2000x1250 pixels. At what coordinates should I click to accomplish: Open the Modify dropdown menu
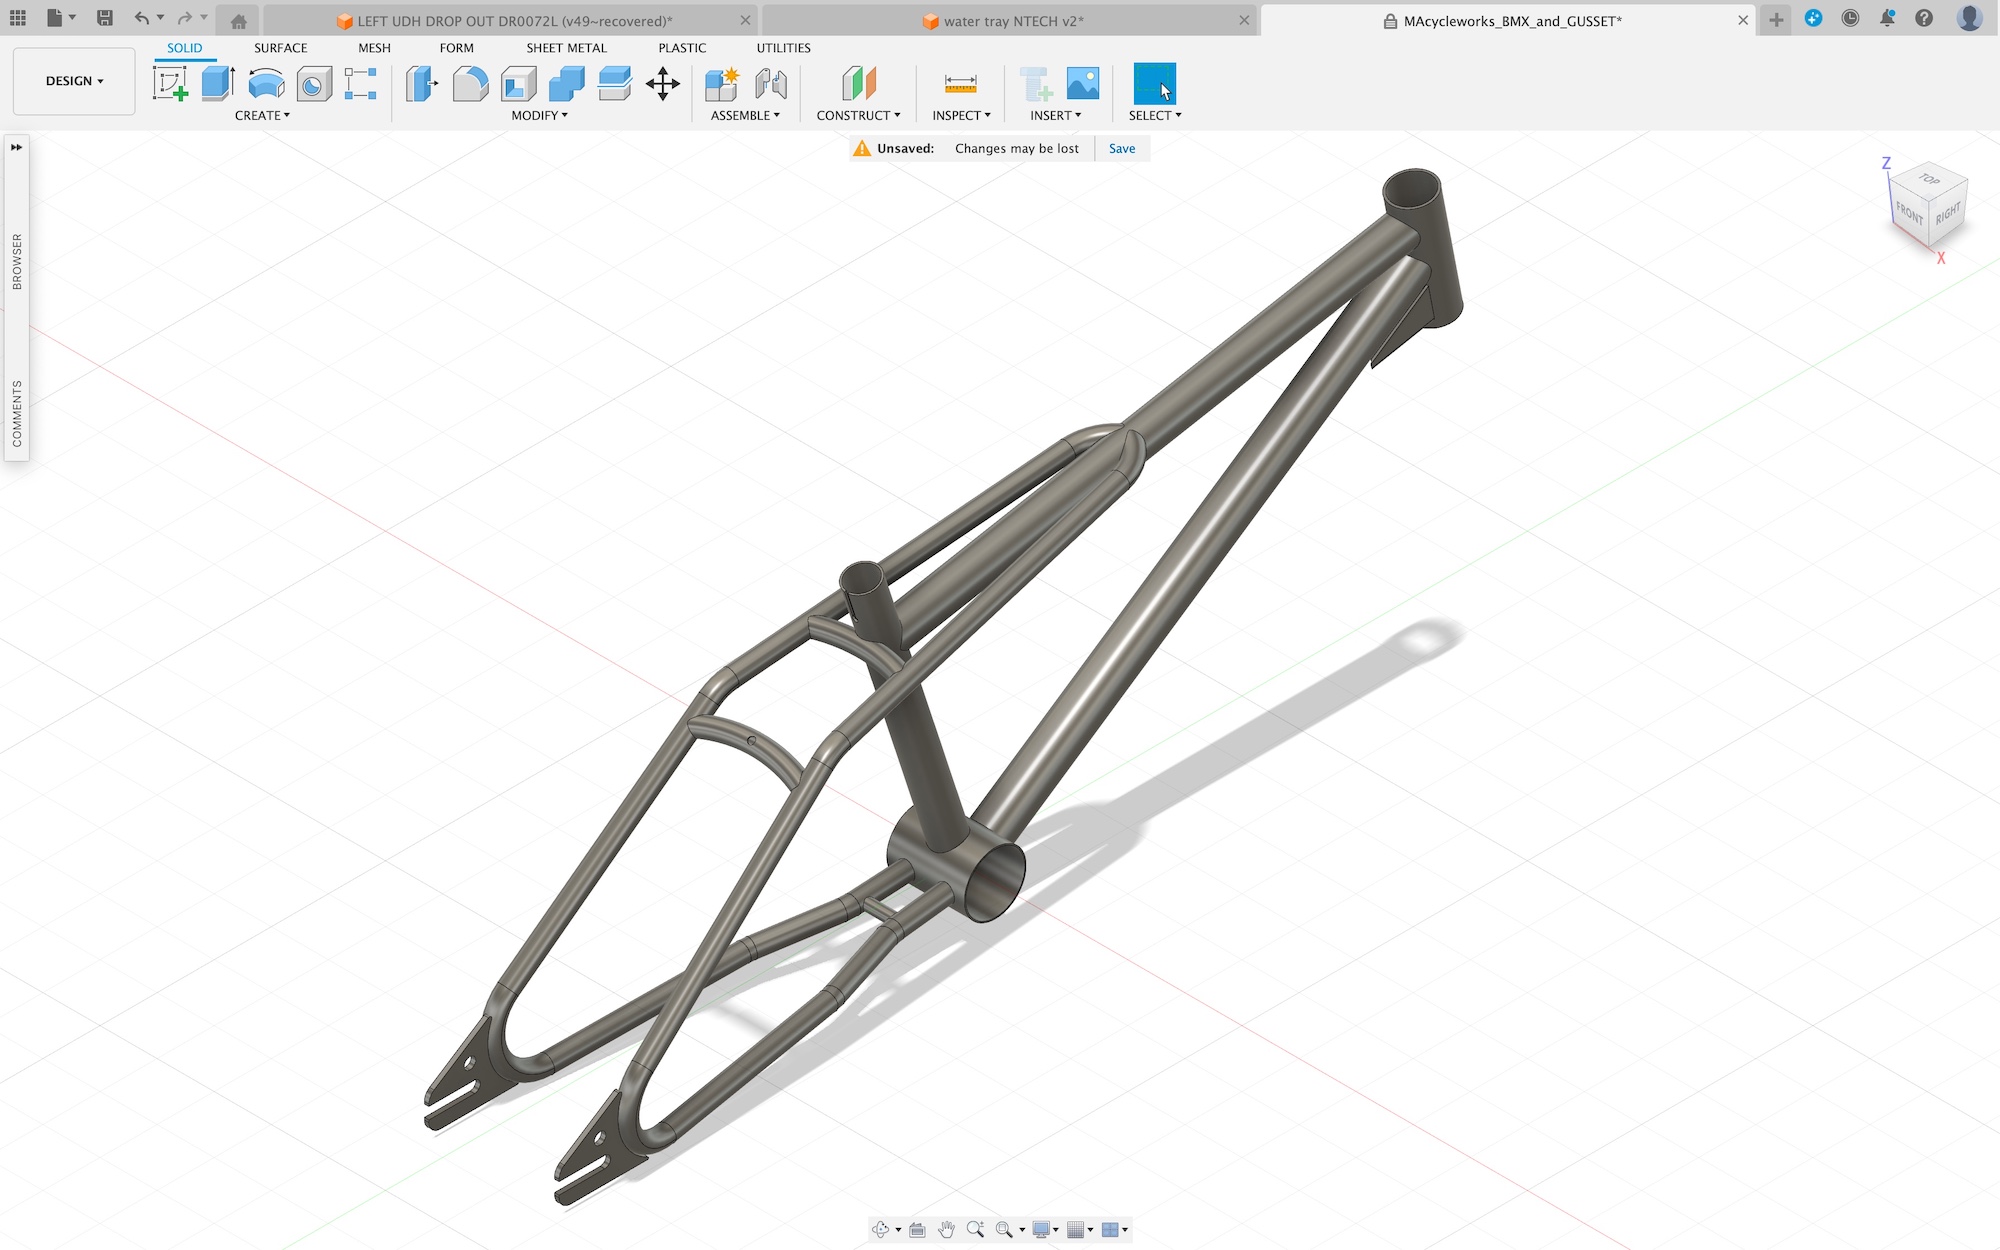[539, 116]
